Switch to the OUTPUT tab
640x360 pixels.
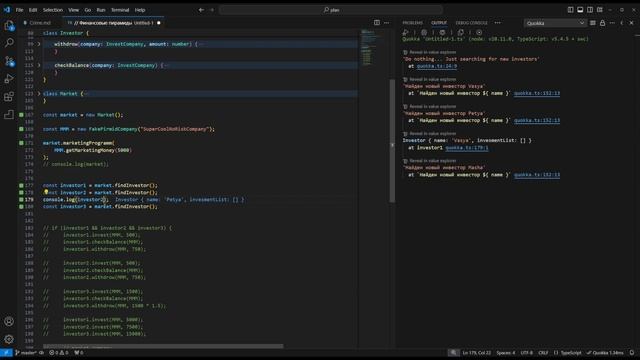tap(439, 23)
